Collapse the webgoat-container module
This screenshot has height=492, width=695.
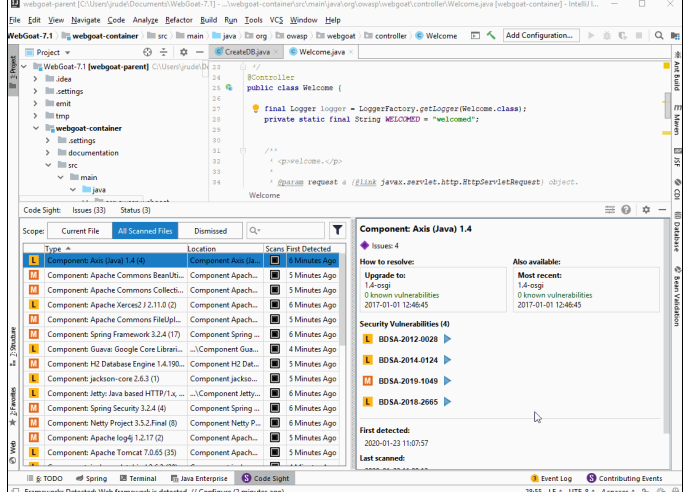pos(36,128)
